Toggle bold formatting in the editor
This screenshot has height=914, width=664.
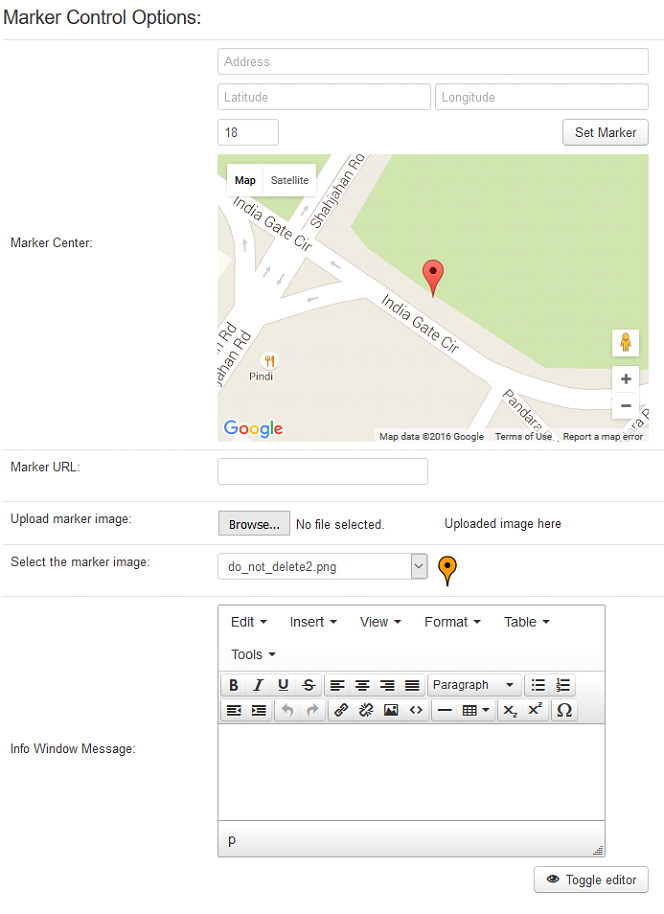233,685
